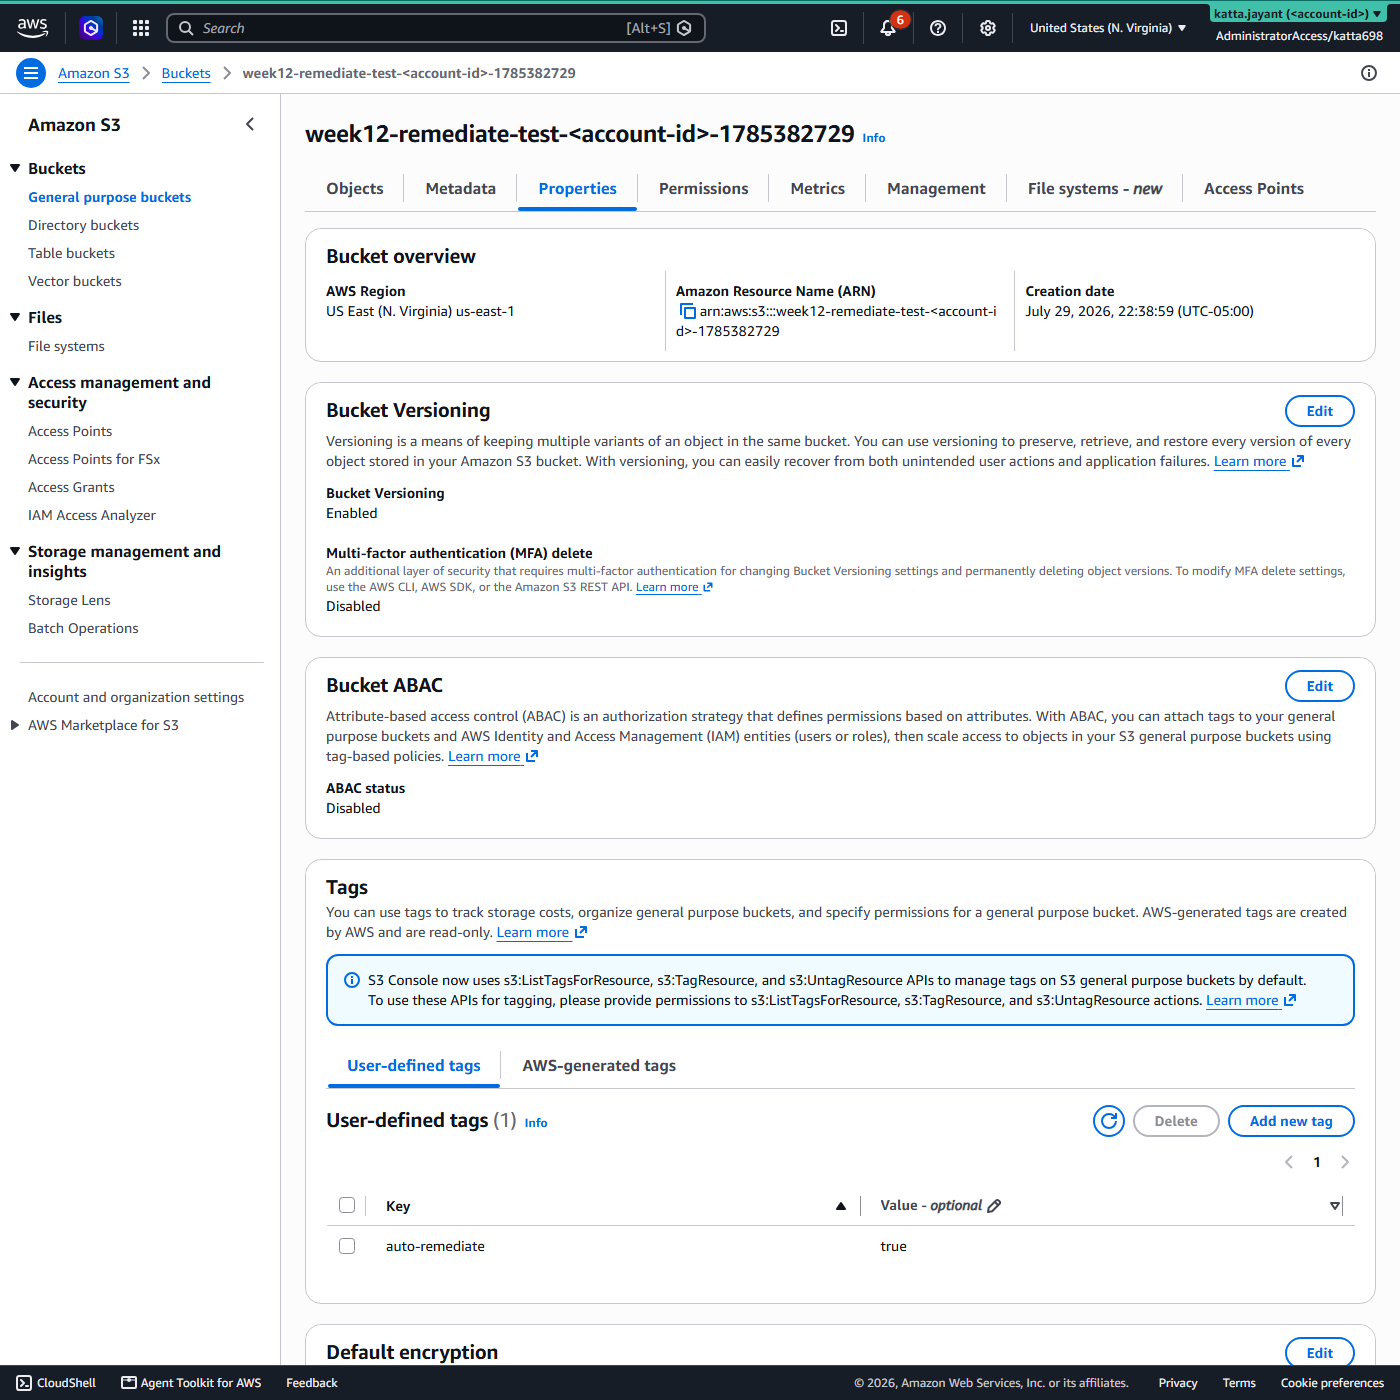Open the AWS home logo
This screenshot has width=1400, height=1400.
point(32,28)
